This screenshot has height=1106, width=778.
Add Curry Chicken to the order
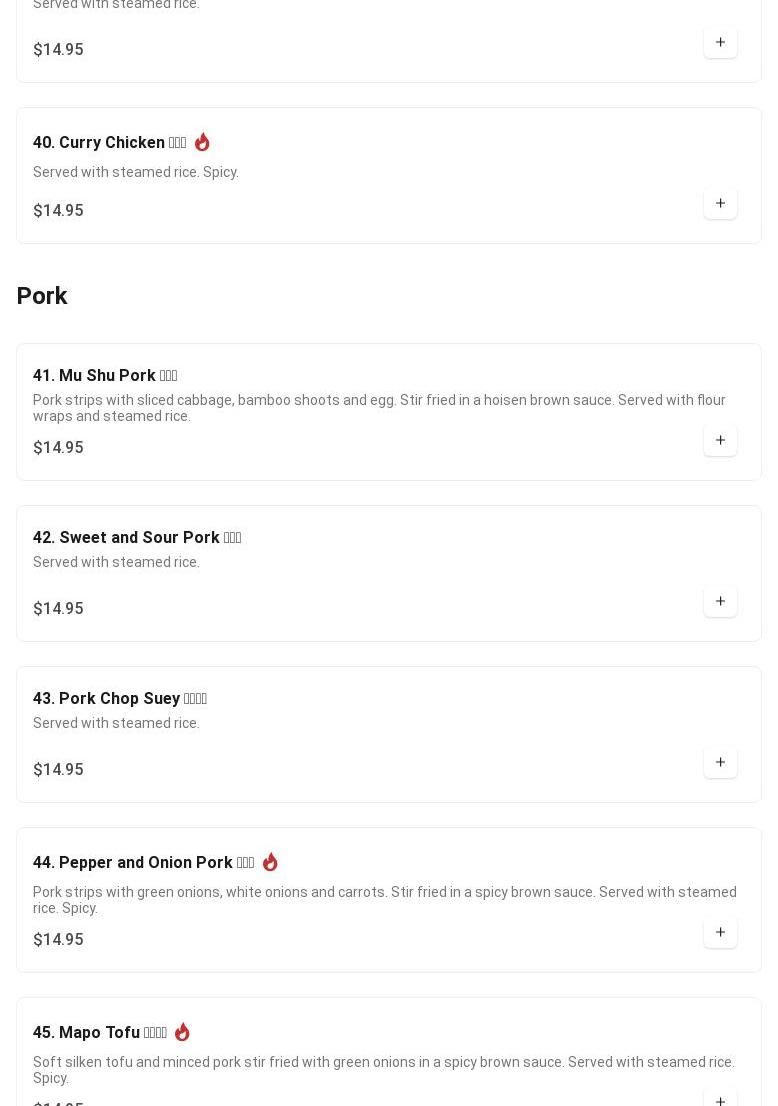coord(720,203)
